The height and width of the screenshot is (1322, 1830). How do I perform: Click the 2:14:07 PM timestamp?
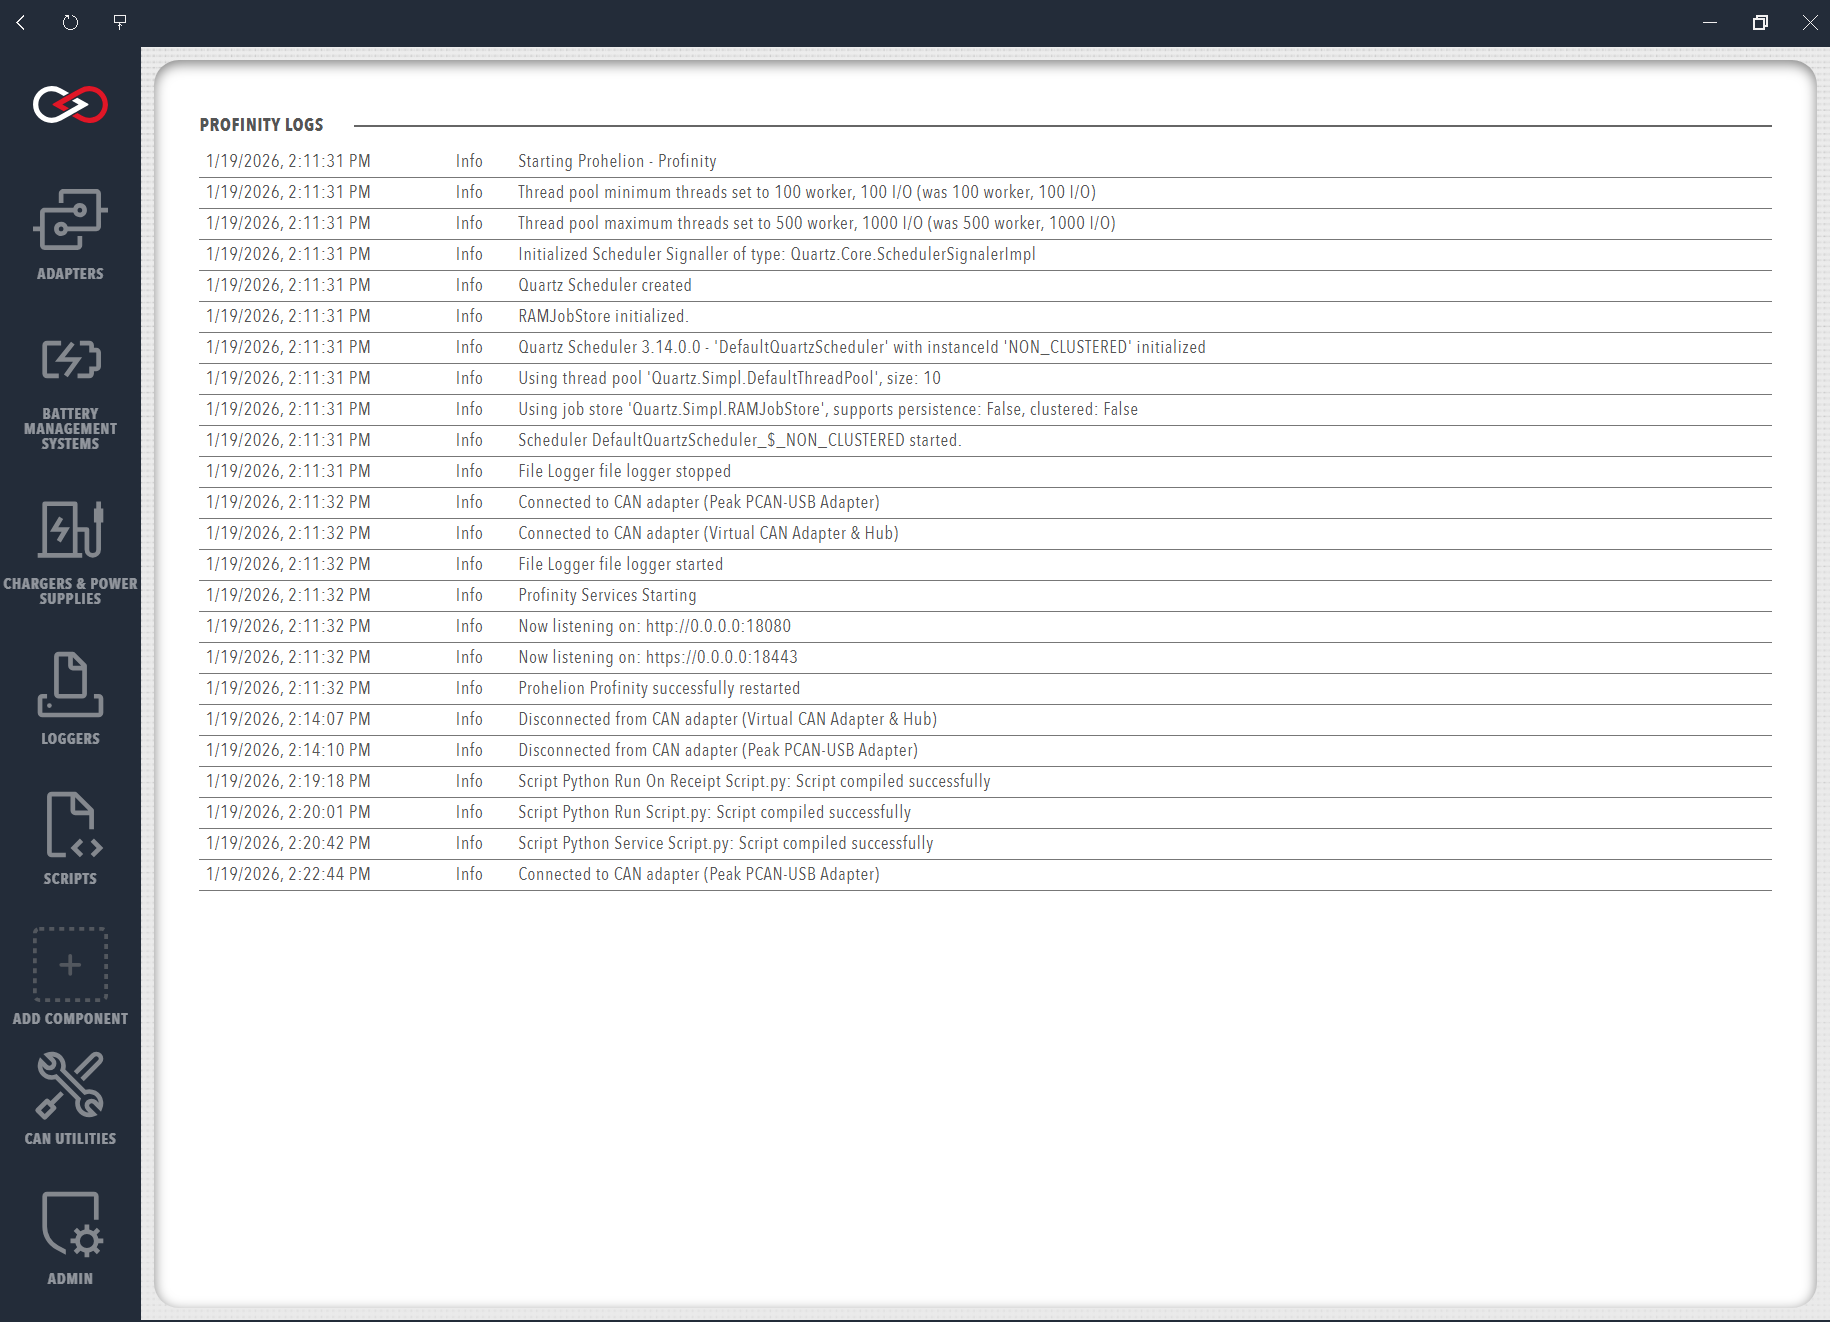tap(288, 719)
